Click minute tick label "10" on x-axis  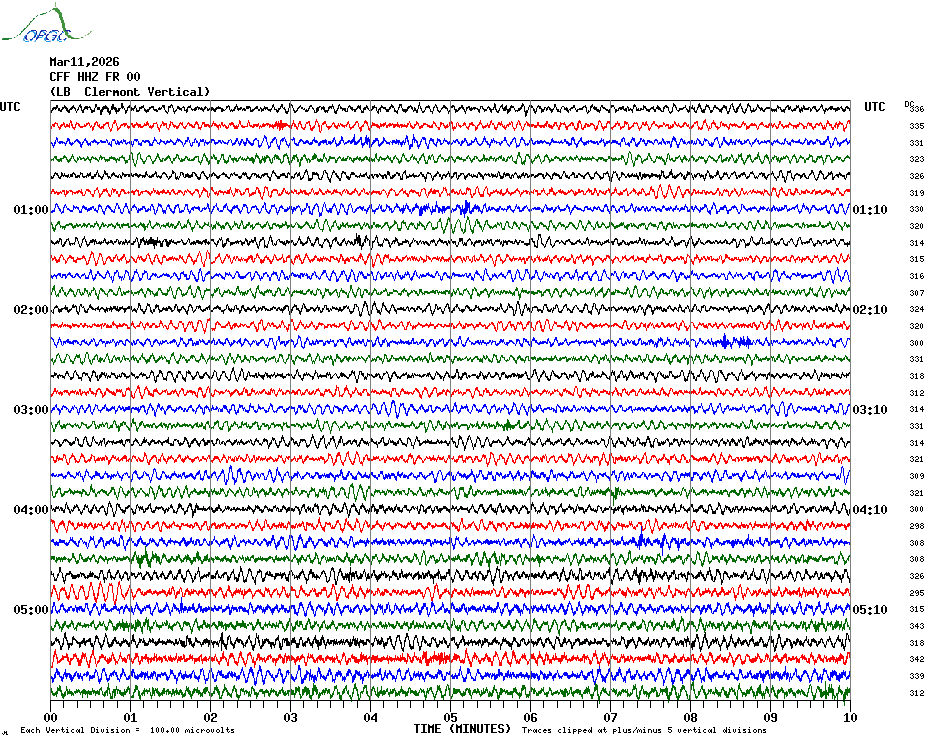pos(851,718)
